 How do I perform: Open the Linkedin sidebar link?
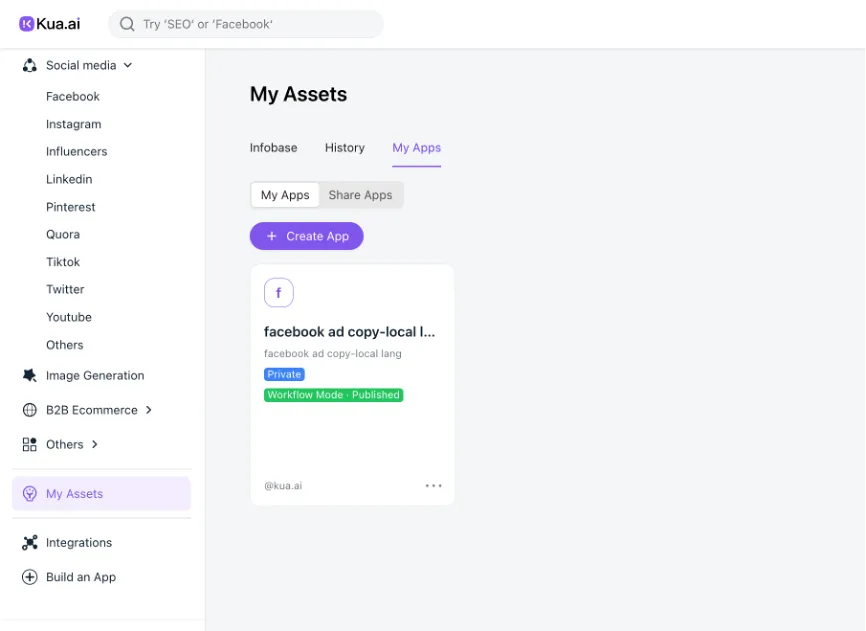[69, 180]
